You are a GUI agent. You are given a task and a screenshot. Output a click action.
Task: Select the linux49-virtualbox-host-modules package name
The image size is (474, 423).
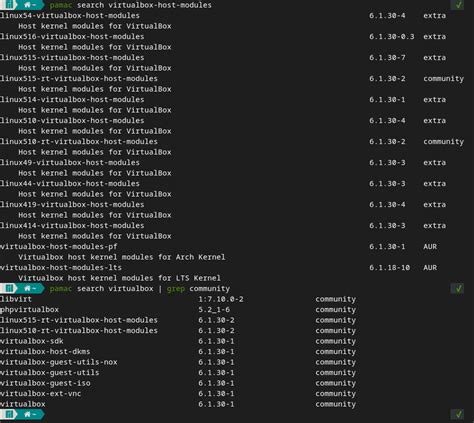tap(70, 163)
